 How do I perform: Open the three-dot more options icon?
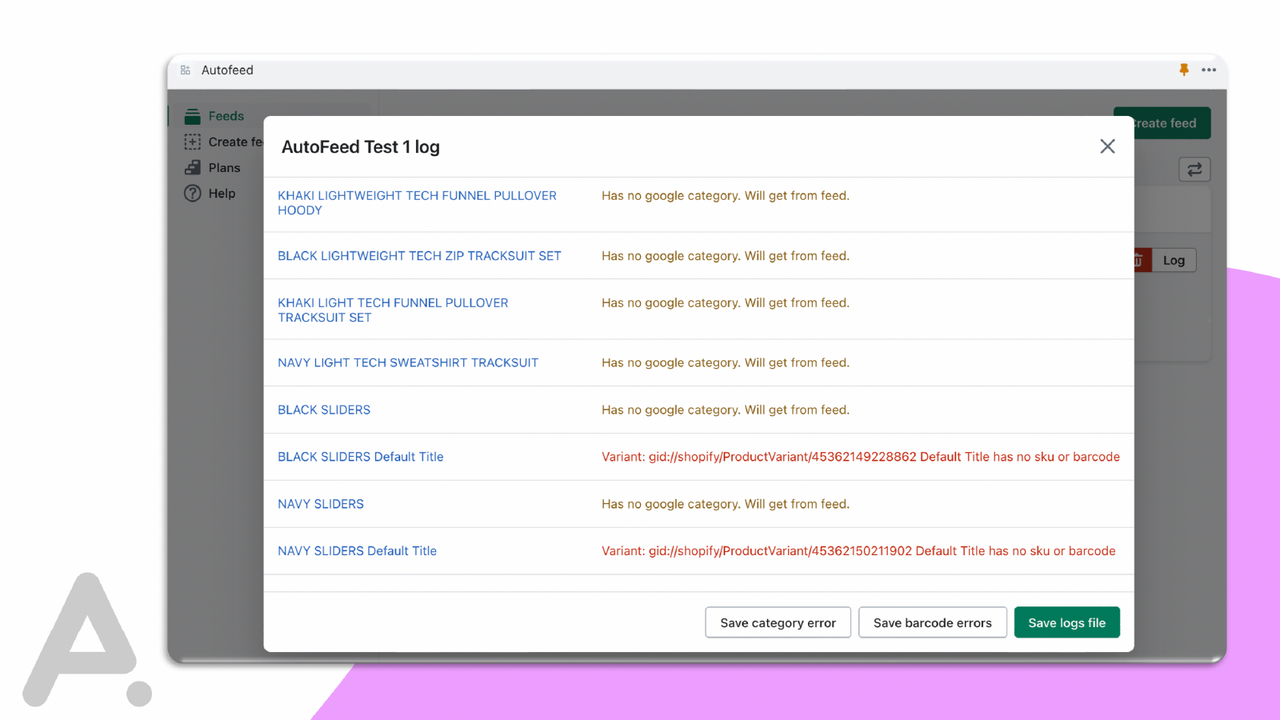[1209, 70]
